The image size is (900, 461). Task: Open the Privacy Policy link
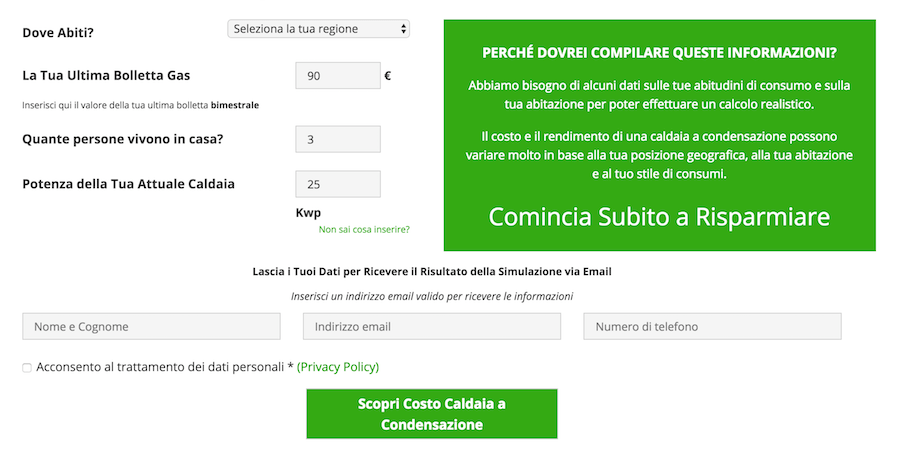coord(338,367)
